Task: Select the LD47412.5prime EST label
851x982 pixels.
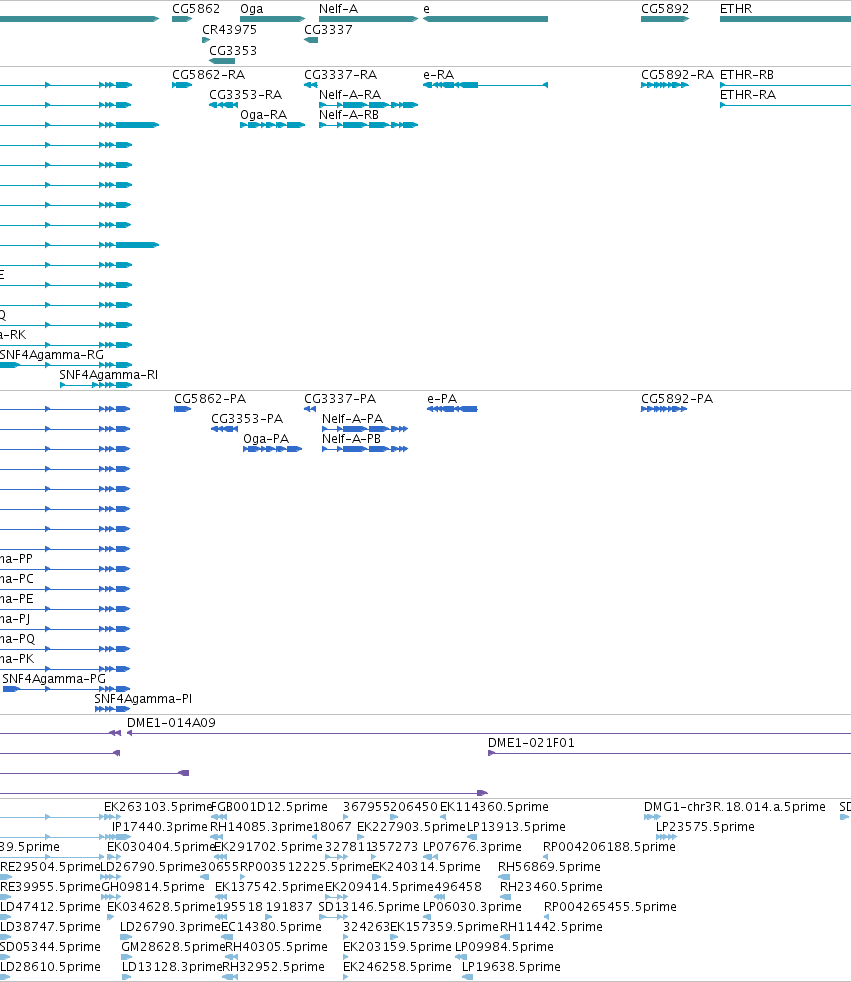Action: [x=50, y=907]
